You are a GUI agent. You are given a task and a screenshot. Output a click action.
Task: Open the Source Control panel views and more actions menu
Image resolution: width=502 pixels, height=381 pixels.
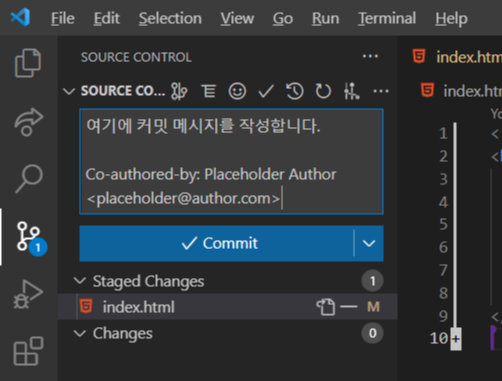coord(370,56)
